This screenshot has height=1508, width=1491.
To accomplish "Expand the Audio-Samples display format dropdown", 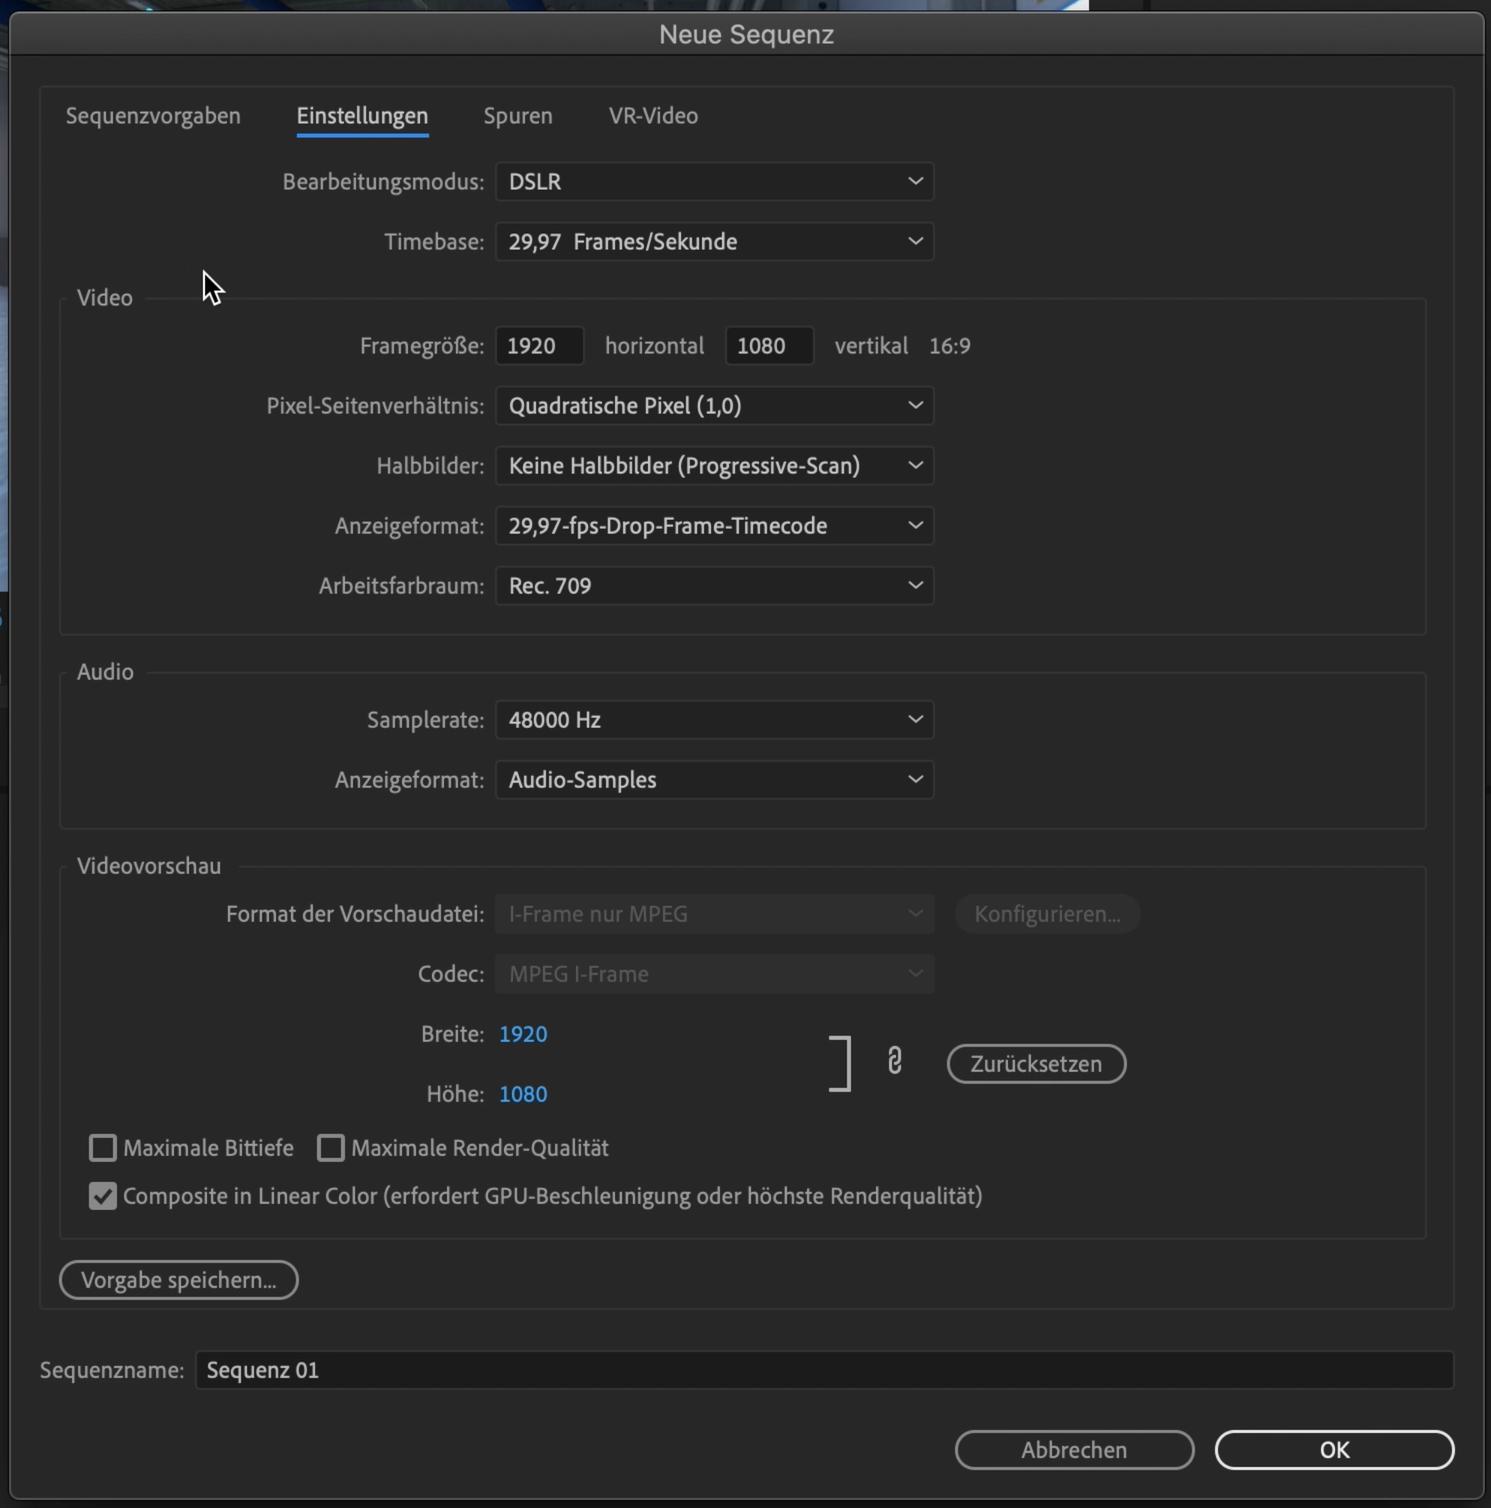I will click(x=714, y=780).
